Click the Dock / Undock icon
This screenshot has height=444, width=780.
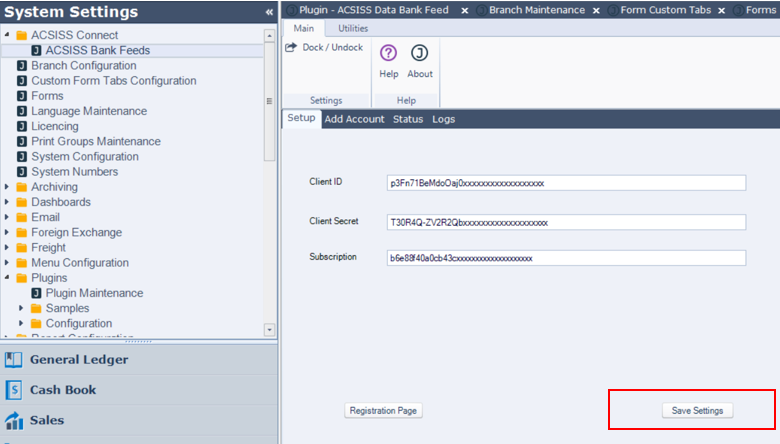[291, 47]
